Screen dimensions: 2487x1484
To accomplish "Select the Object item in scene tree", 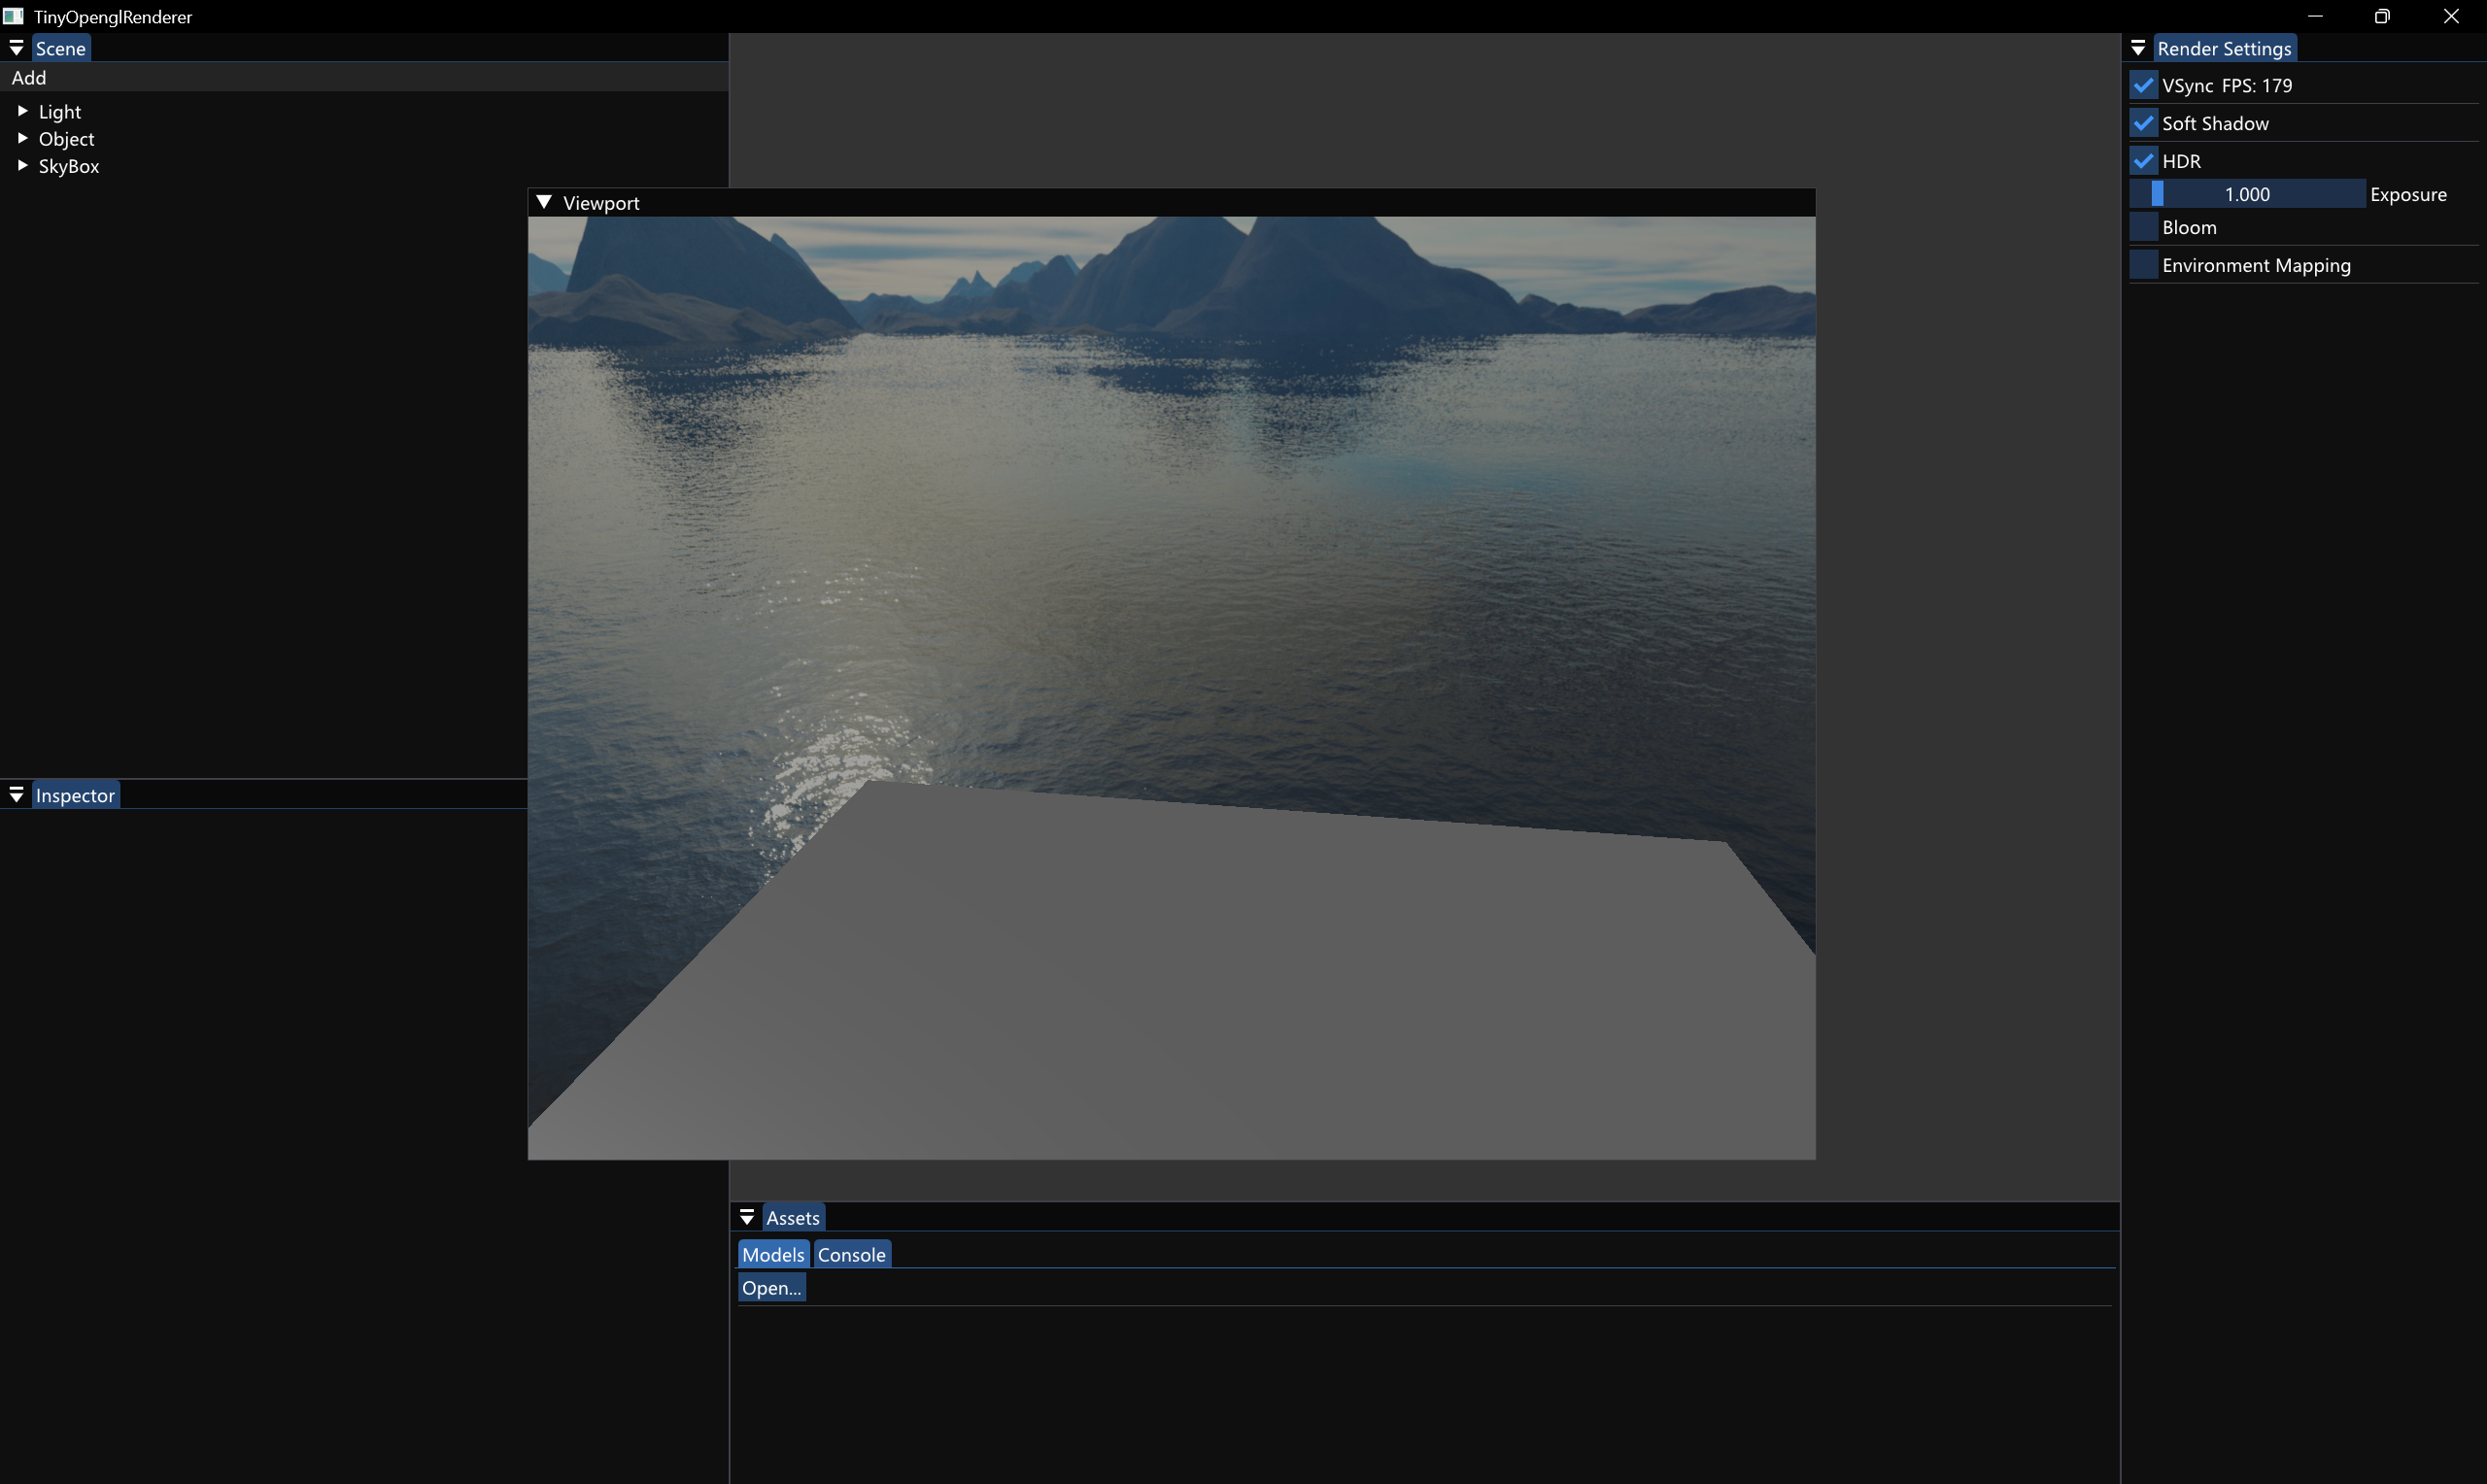I will tap(66, 138).
